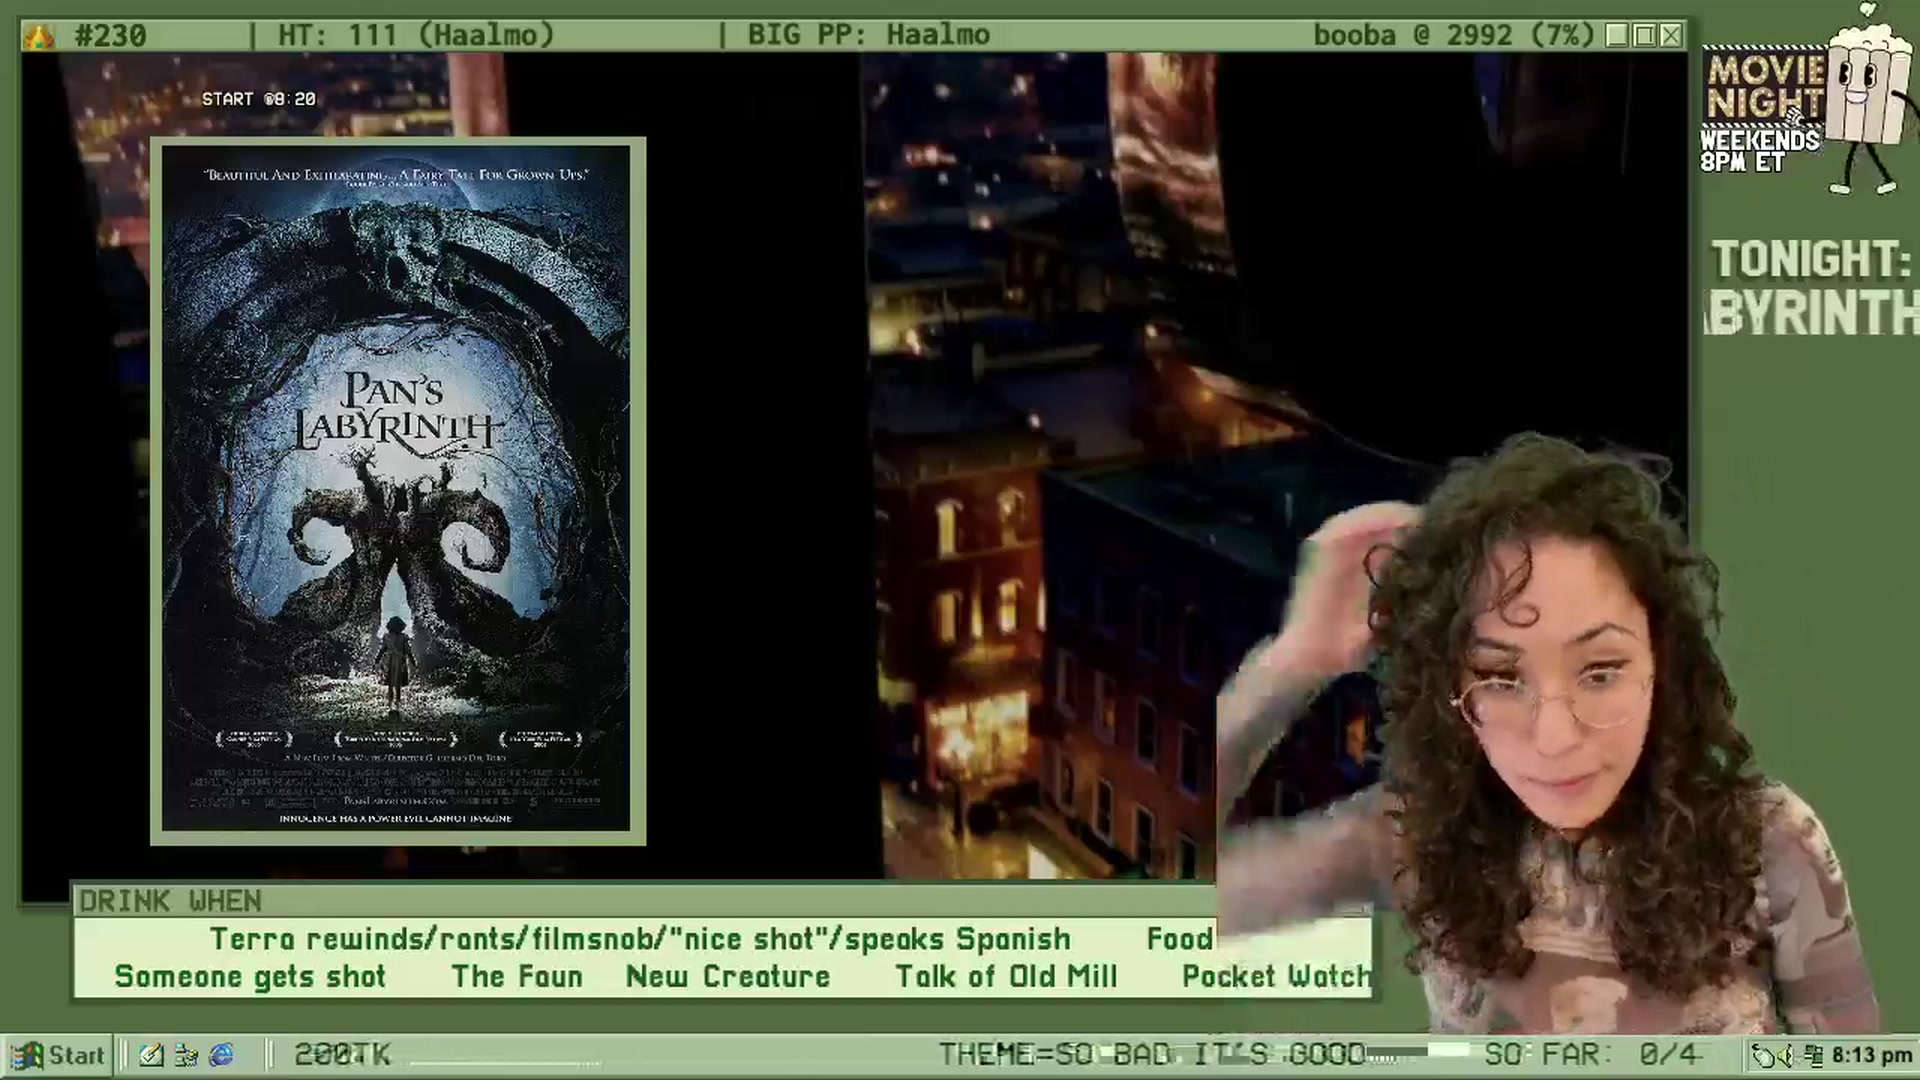The width and height of the screenshot is (1920, 1080).
Task: Click "THEME=SO BAD IT'S GOOD" taskbar text
Action: tap(1152, 1054)
